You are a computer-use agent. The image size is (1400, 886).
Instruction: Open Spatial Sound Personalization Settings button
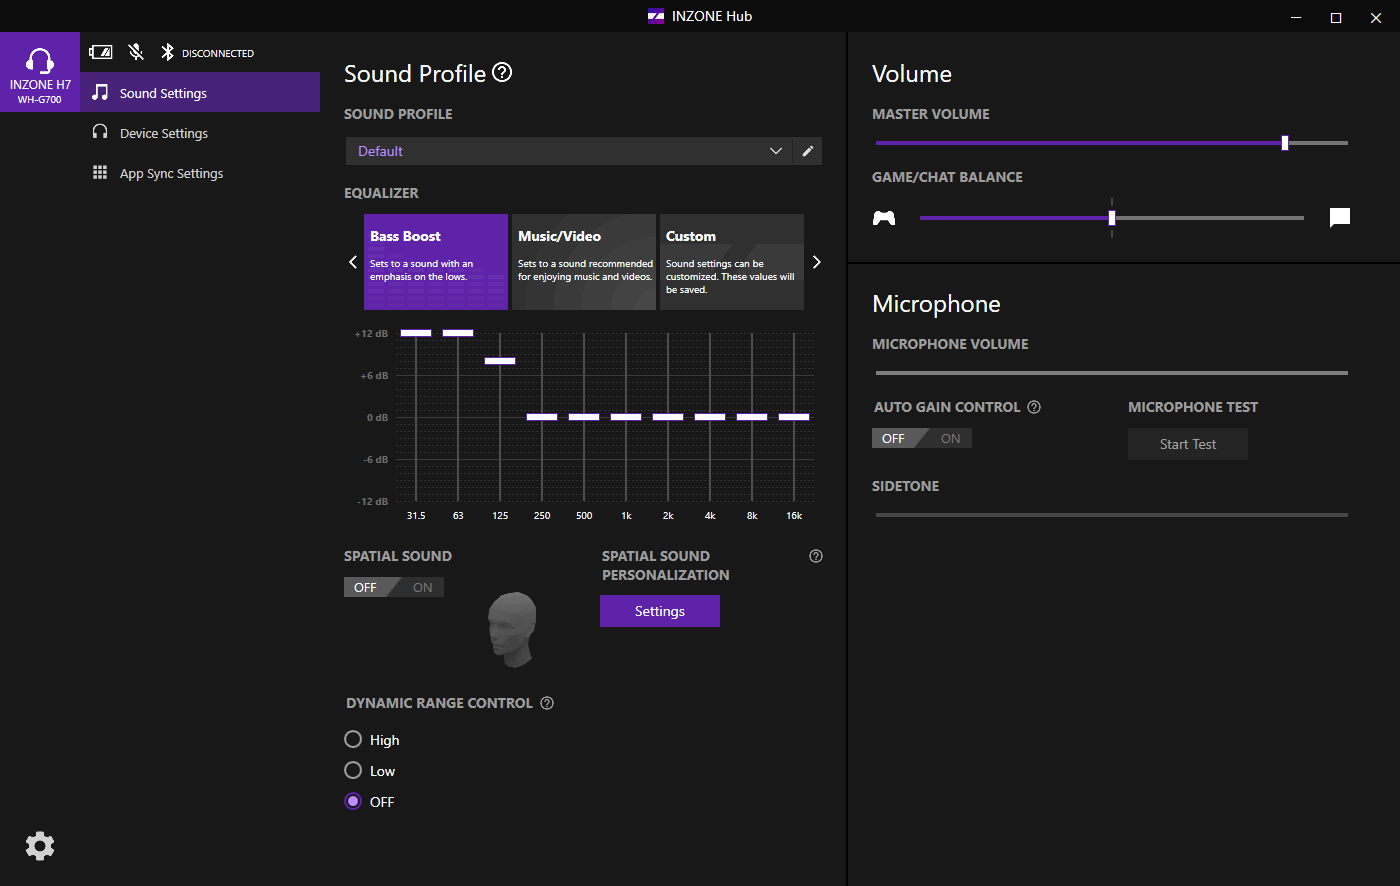[660, 611]
